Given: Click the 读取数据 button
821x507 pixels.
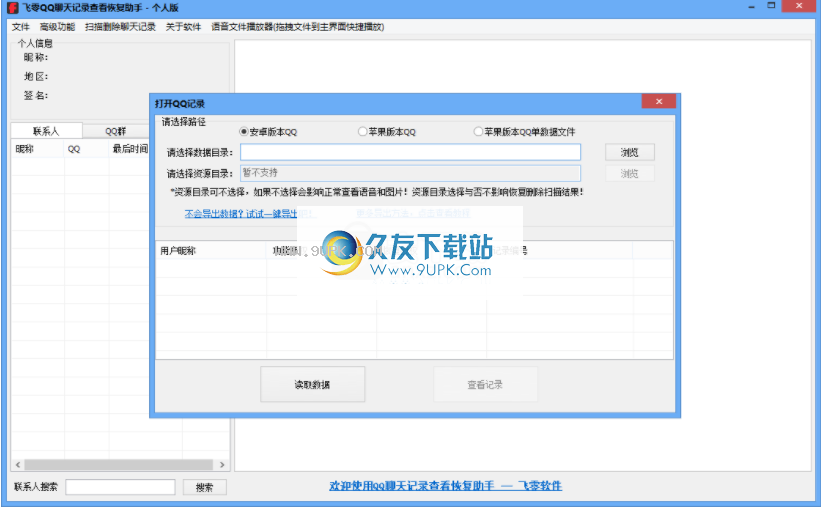Looking at the screenshot, I should (x=312, y=384).
